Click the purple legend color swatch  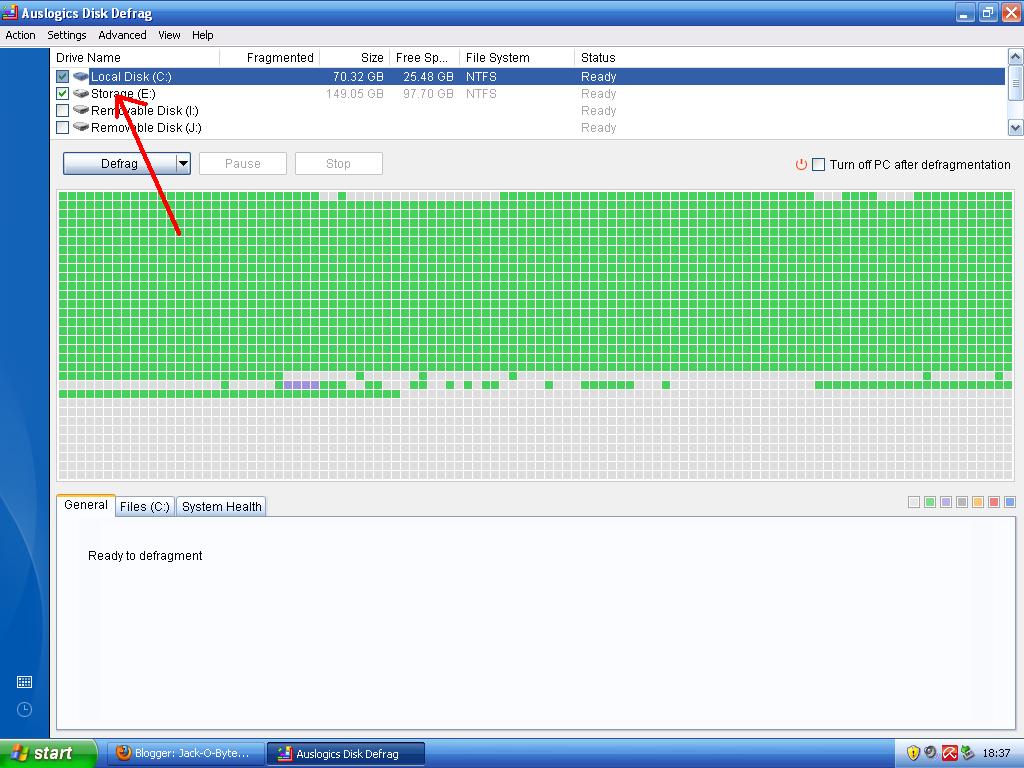click(946, 502)
